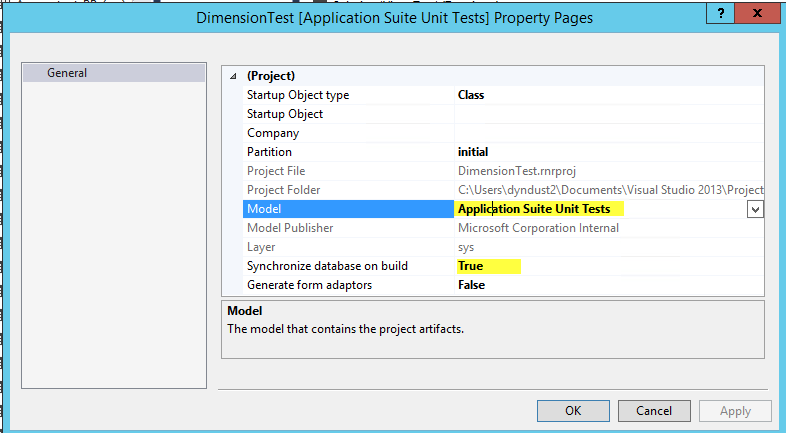The height and width of the screenshot is (433, 786).
Task: Click the Partition value 'initial'
Action: 473,152
